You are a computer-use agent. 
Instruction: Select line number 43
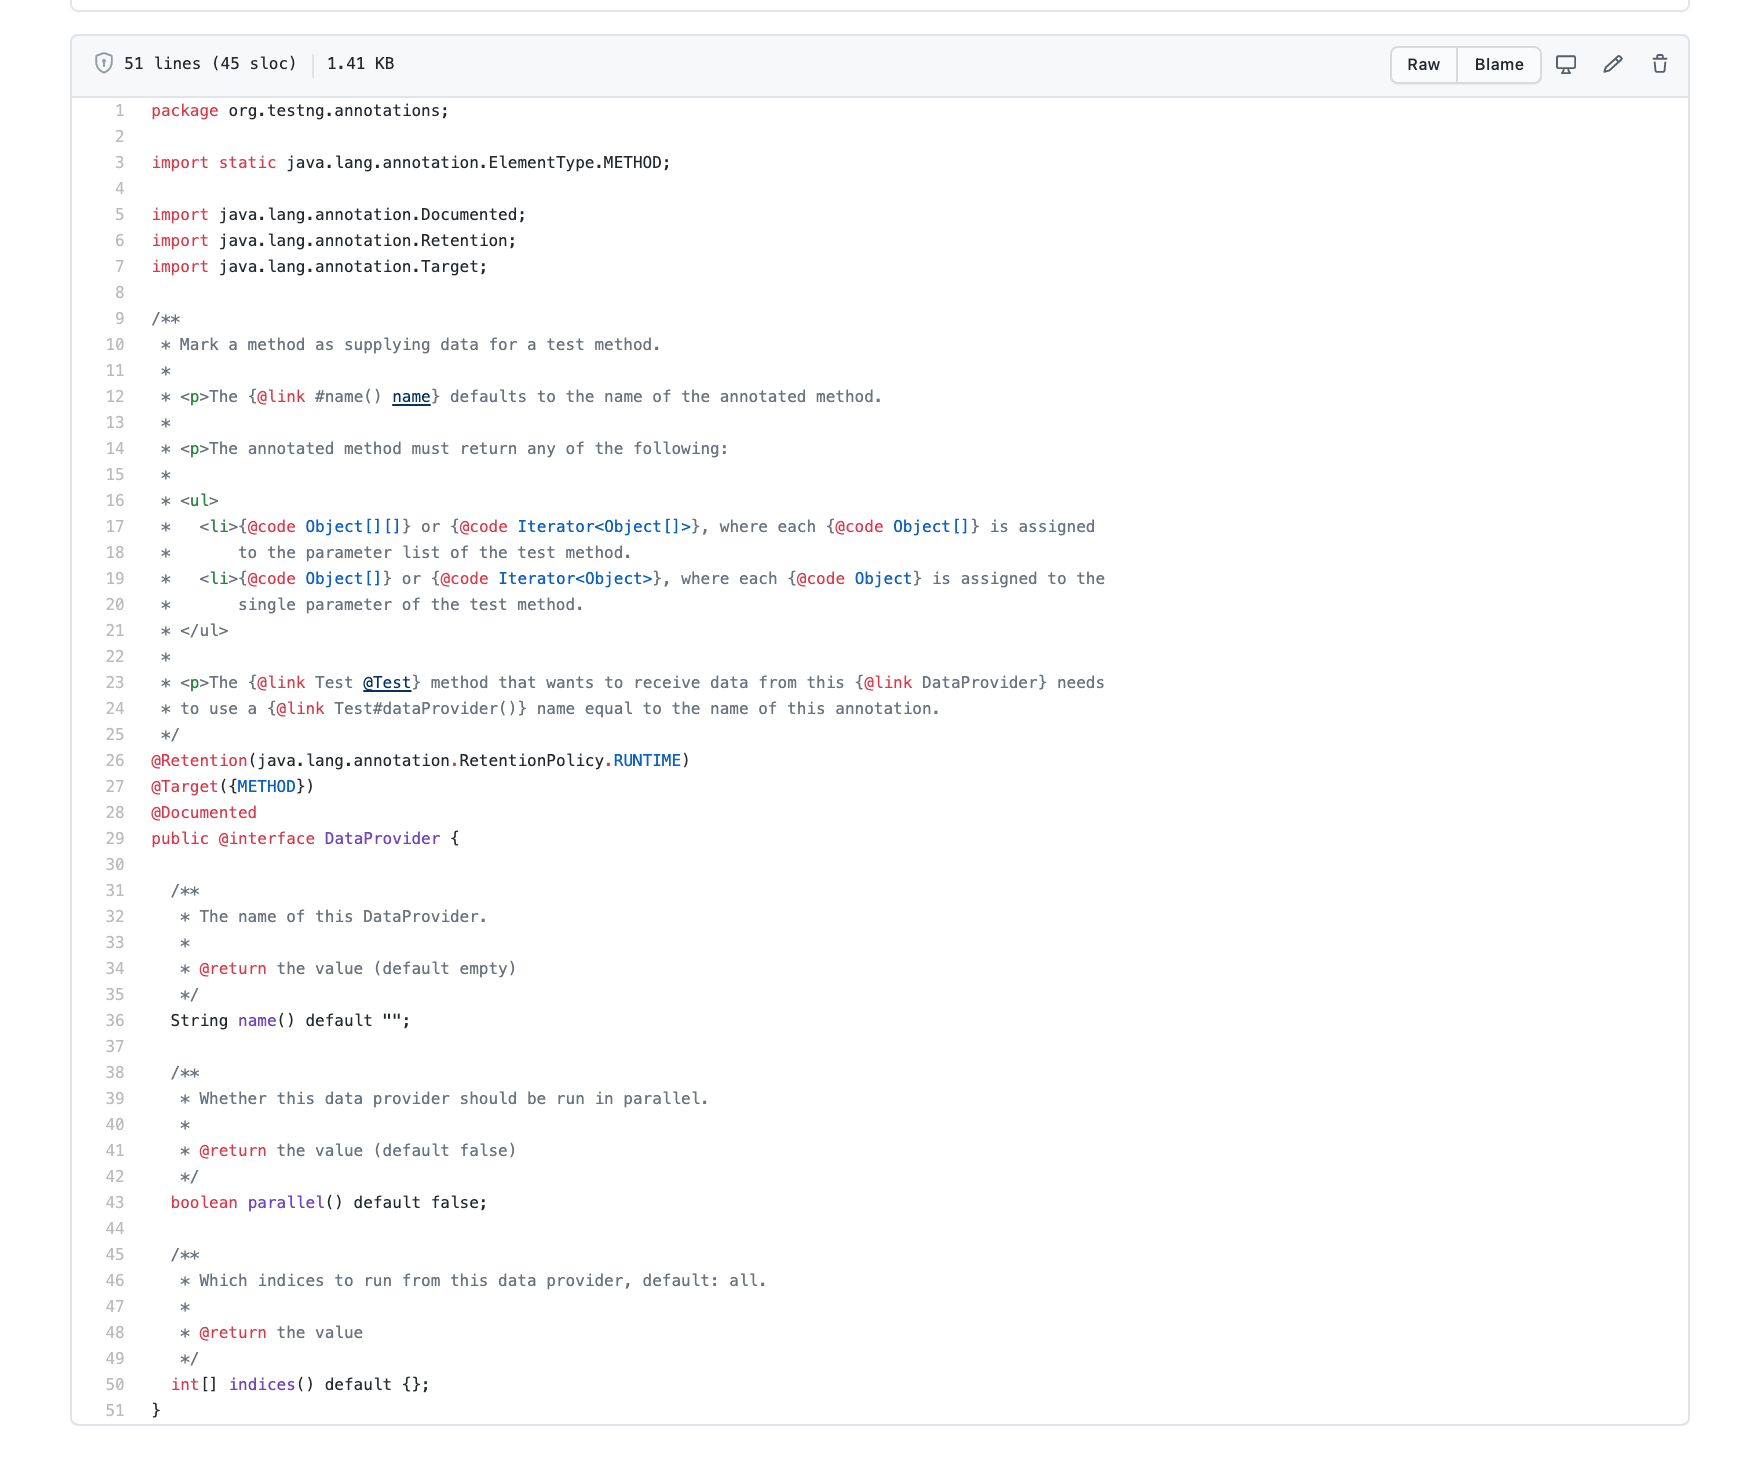coord(115,1203)
